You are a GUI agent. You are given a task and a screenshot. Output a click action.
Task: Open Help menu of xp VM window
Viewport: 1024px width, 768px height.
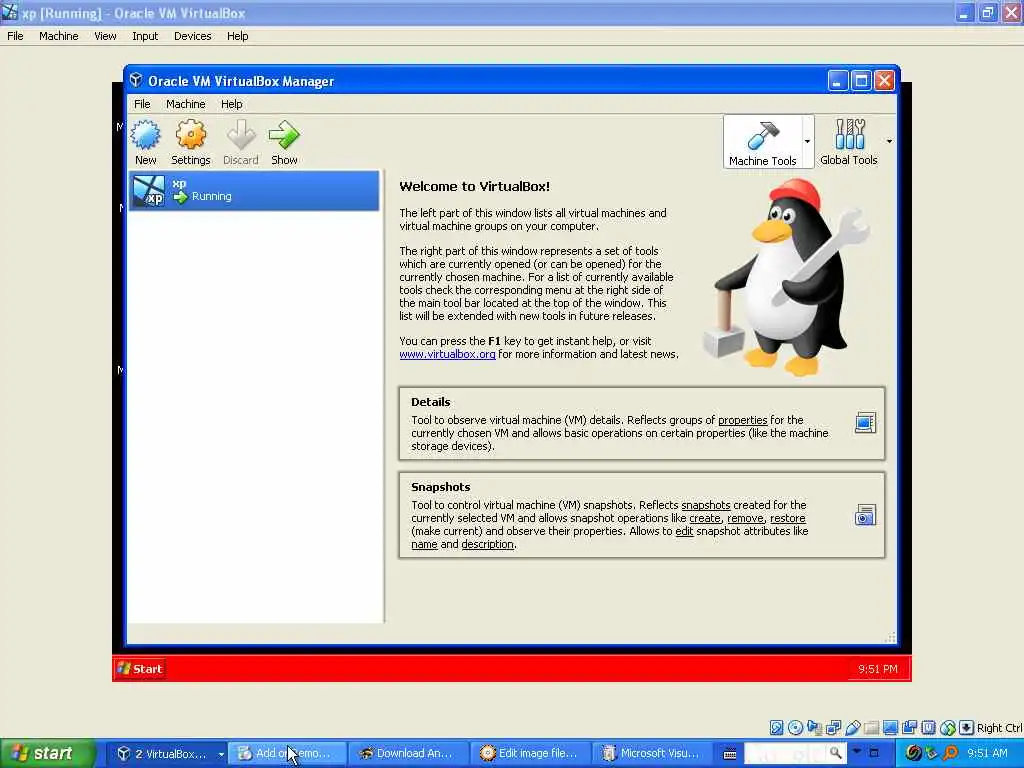point(238,36)
